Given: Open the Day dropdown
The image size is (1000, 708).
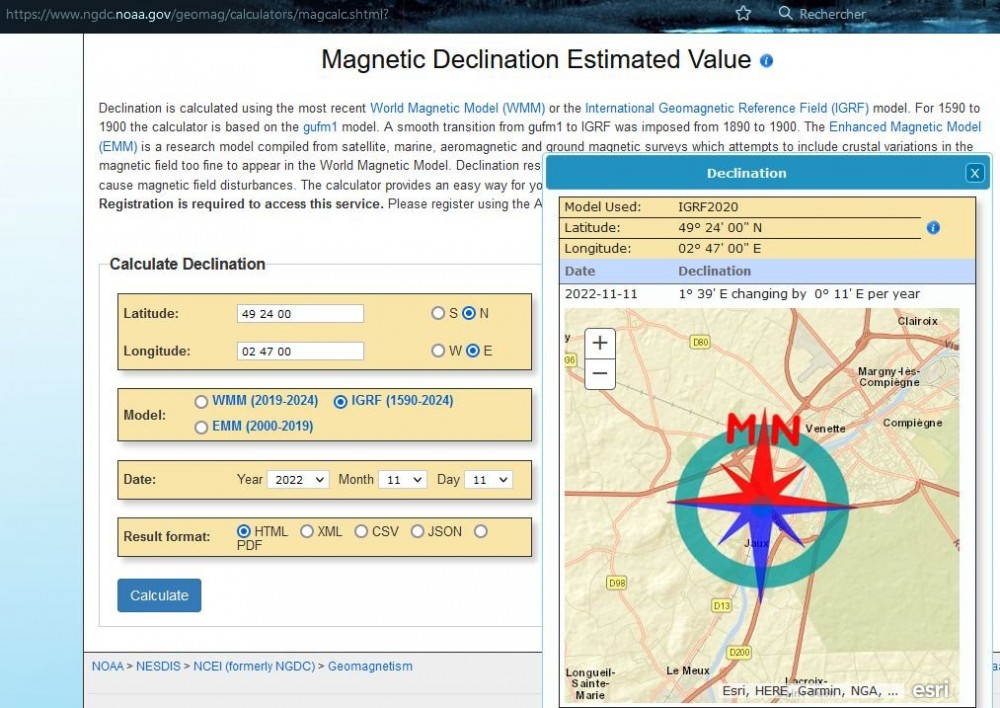Looking at the screenshot, I should click(x=489, y=480).
